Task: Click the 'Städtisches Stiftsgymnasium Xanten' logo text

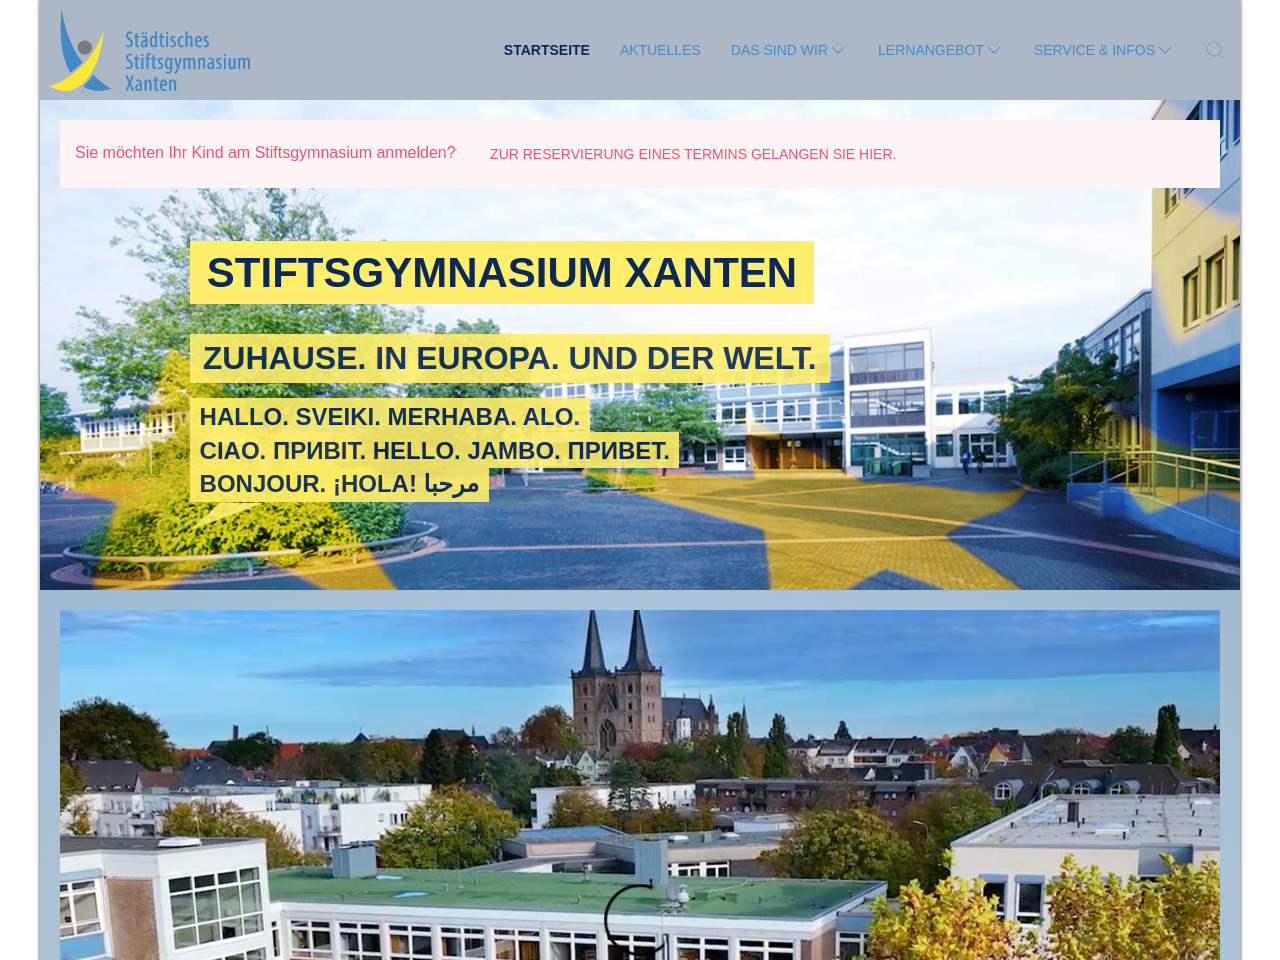Action: (187, 62)
